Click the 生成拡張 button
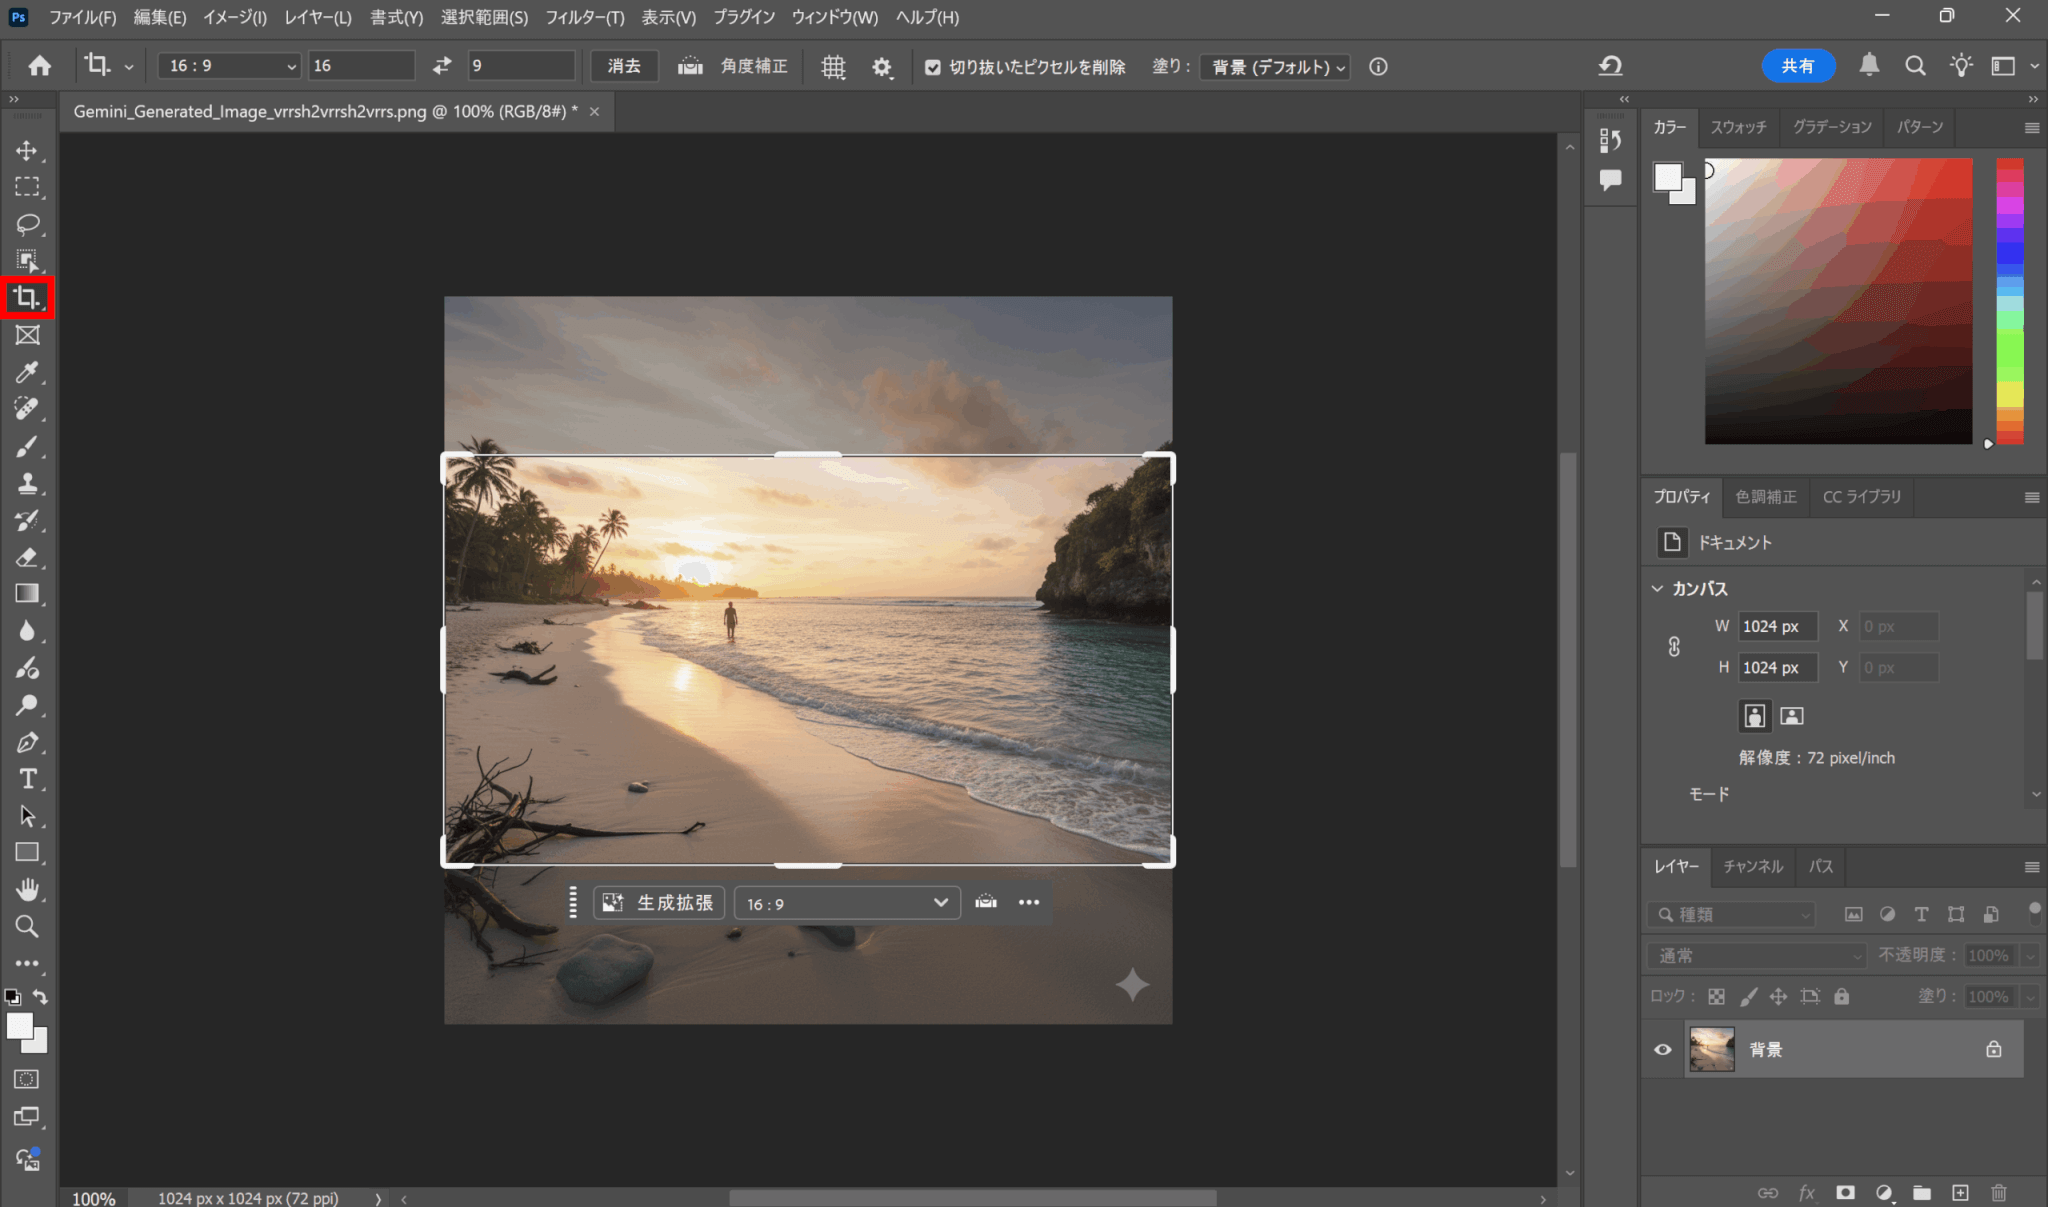This screenshot has width=2048, height=1207. 659,903
